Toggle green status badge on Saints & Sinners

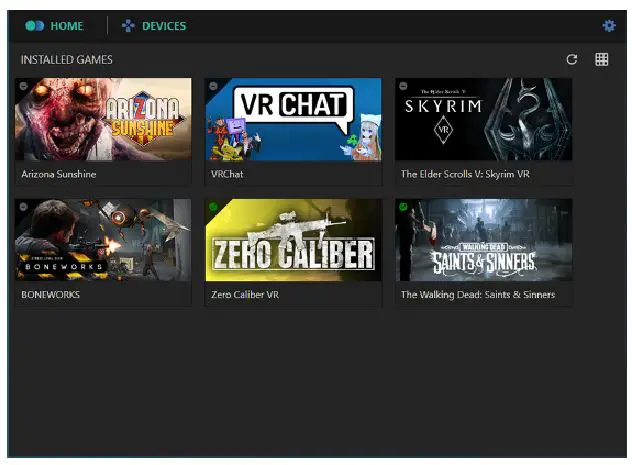click(403, 207)
